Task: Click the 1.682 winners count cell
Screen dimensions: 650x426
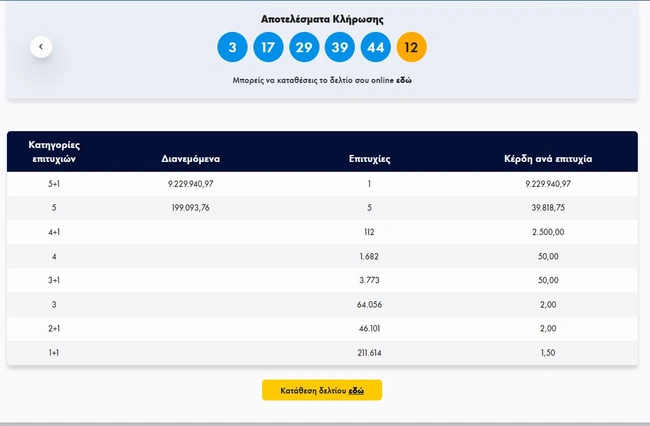Action: pos(369,256)
